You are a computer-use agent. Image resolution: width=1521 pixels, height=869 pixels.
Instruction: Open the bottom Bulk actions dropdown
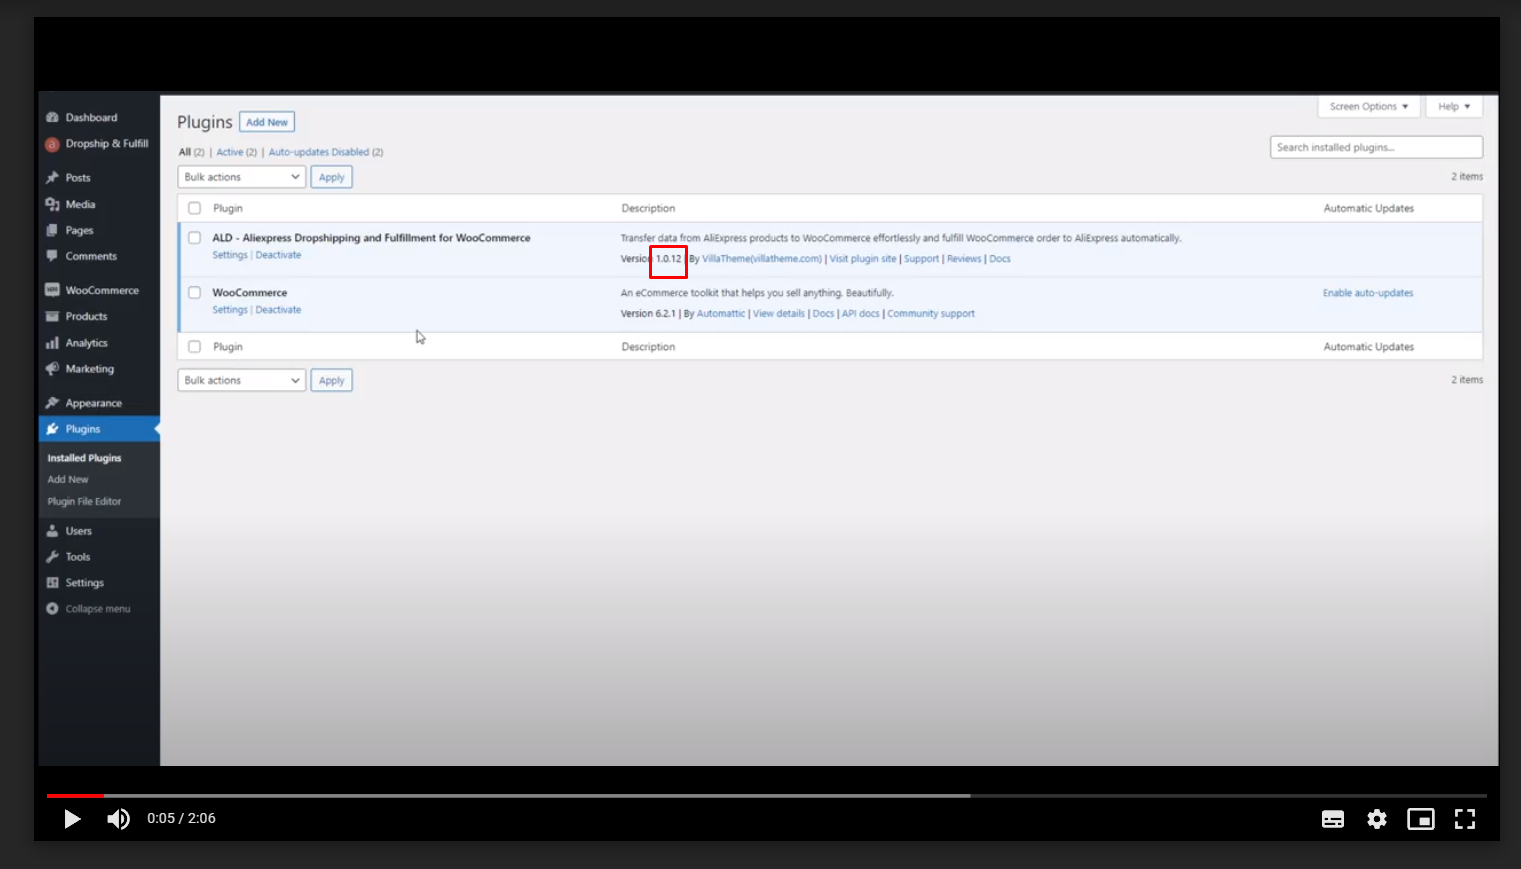pos(241,380)
